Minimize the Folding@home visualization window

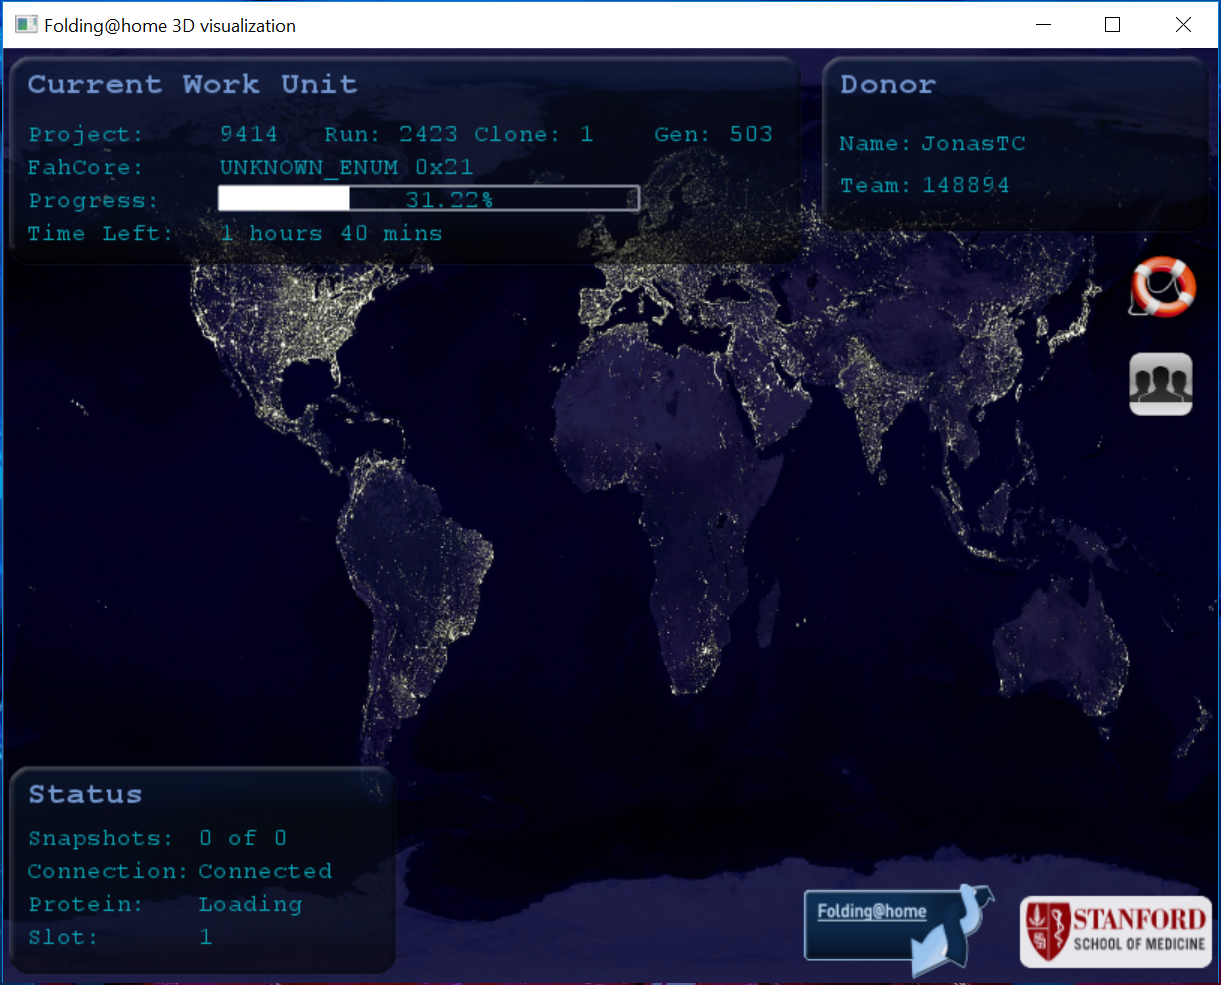click(1044, 25)
